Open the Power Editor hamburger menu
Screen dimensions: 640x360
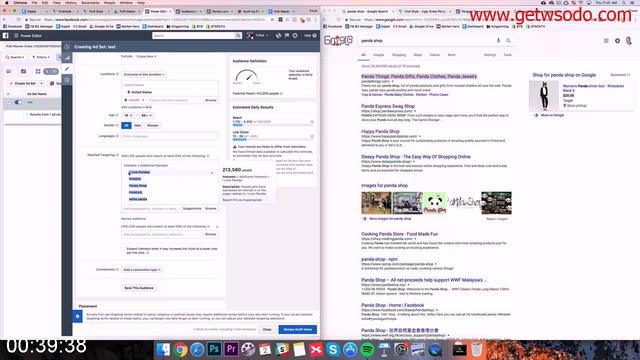click(x=16, y=36)
